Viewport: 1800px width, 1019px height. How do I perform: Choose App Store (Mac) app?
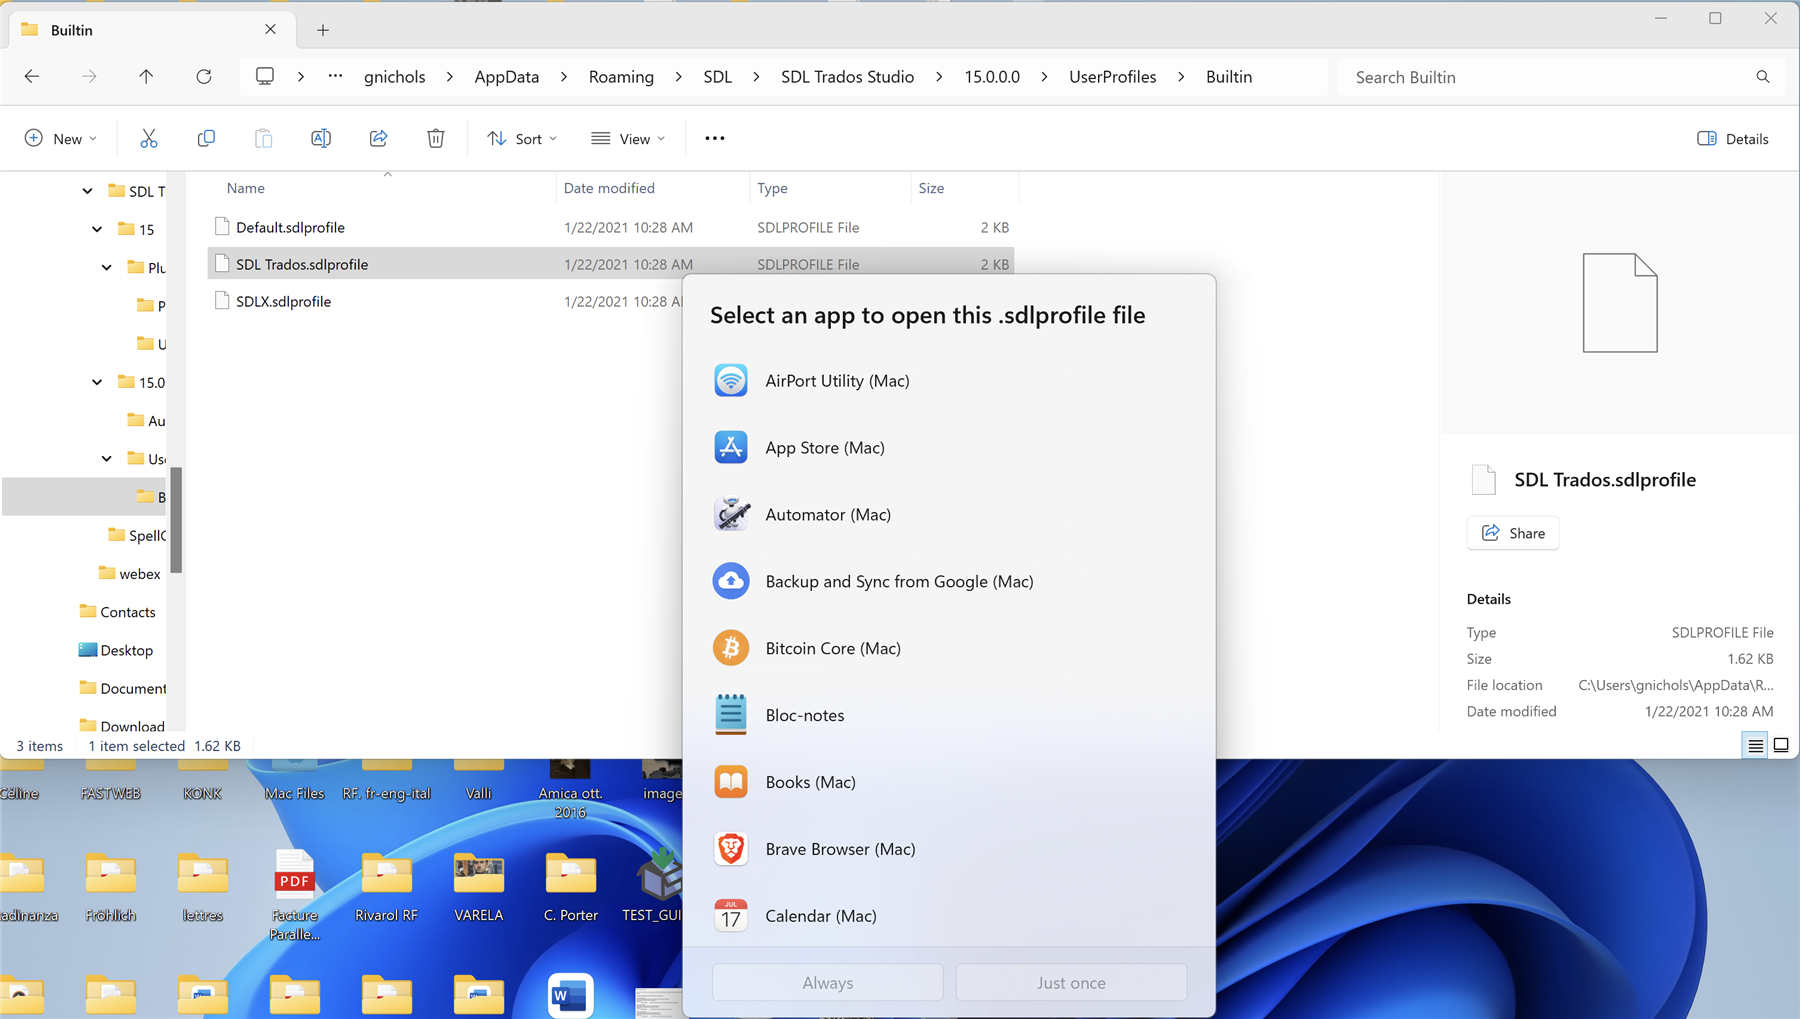coord(949,448)
